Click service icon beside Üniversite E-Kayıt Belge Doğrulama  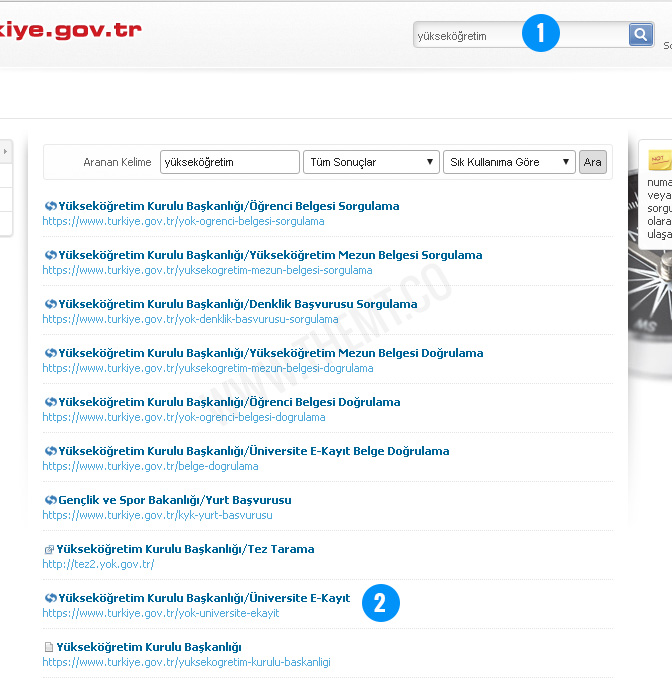tap(50, 452)
